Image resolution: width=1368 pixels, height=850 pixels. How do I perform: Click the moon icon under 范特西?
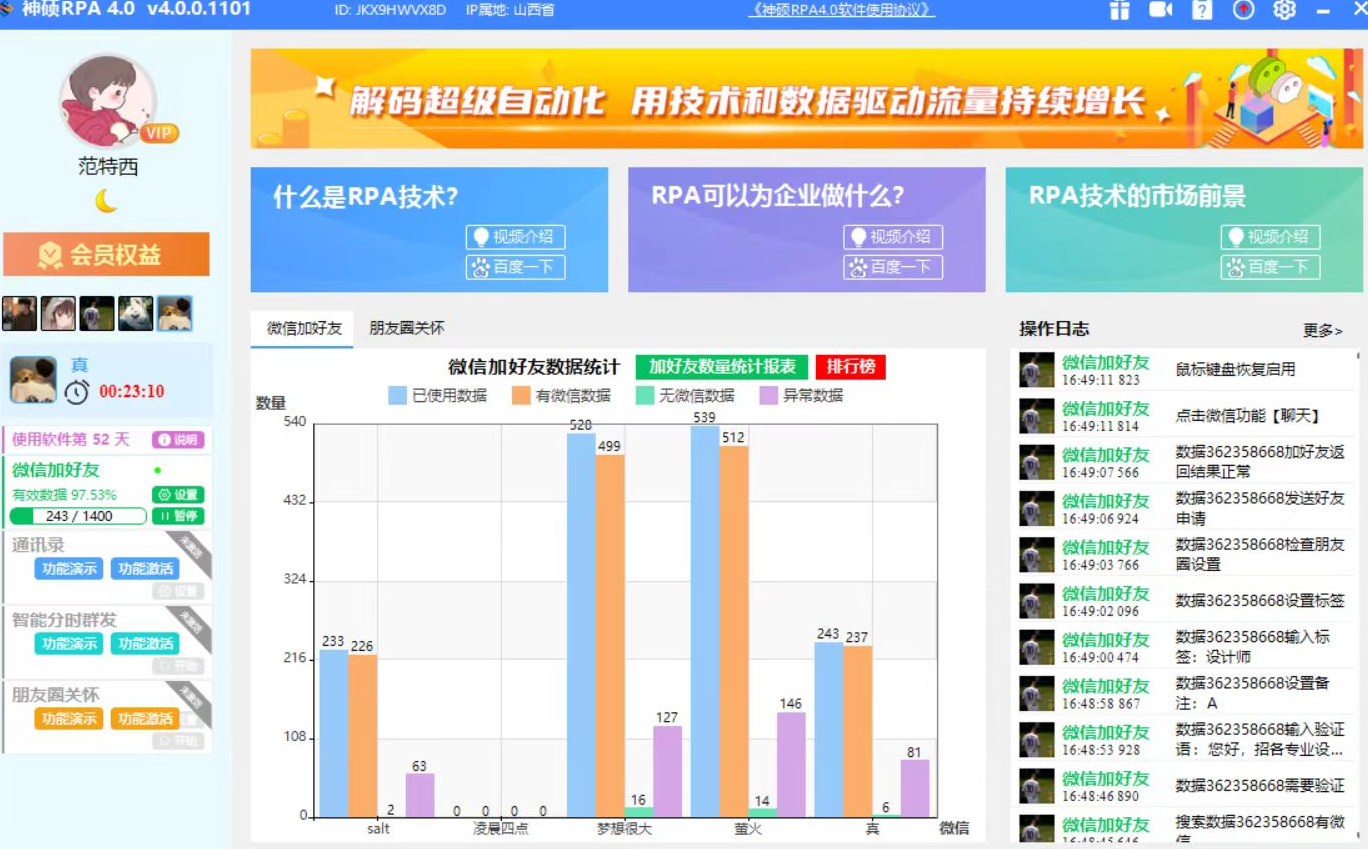tap(106, 202)
